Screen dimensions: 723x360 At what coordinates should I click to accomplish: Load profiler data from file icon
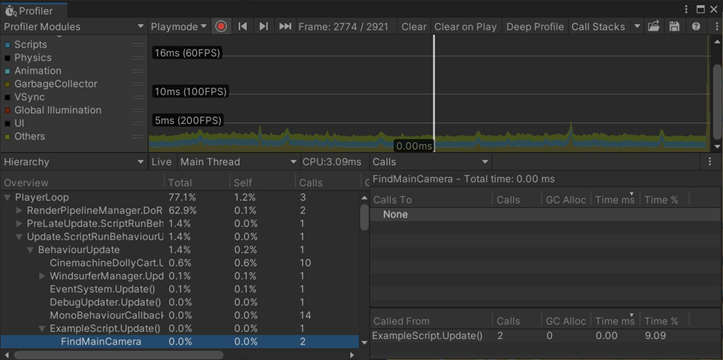[653, 27]
